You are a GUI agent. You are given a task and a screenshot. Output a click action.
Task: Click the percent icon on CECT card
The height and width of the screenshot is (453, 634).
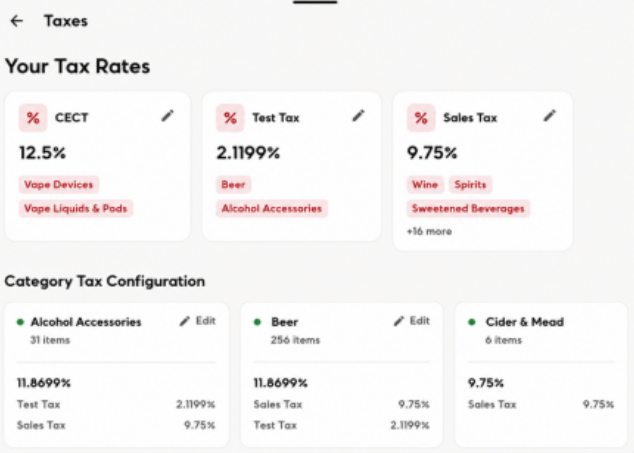(x=33, y=118)
